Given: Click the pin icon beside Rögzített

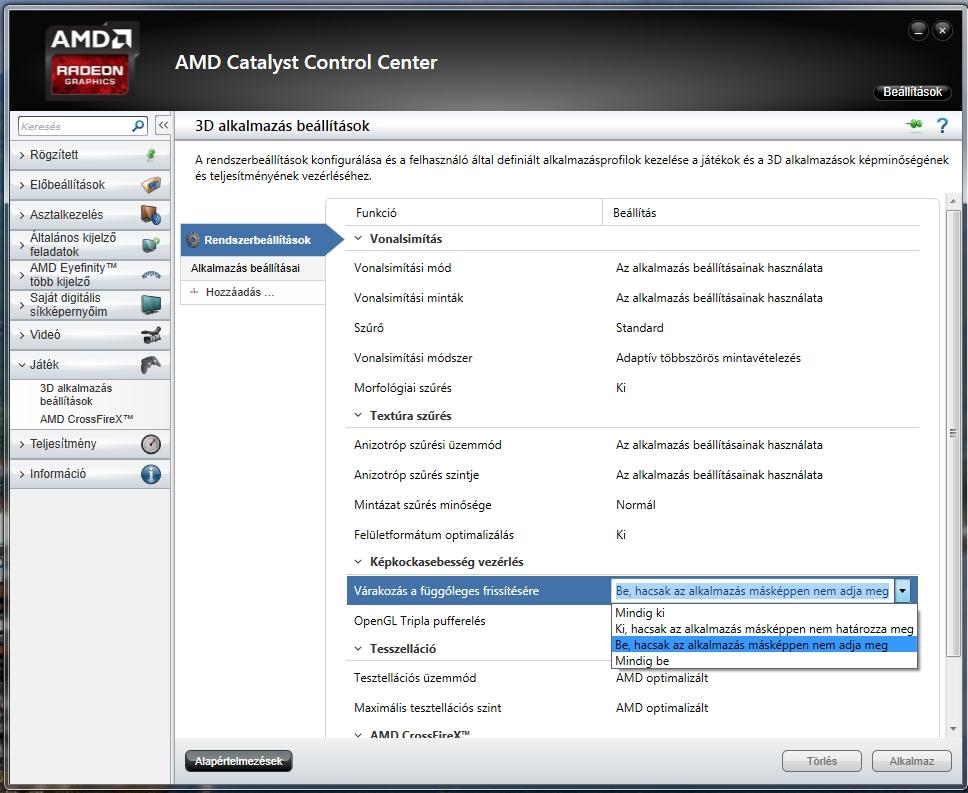Looking at the screenshot, I should pos(151,155).
